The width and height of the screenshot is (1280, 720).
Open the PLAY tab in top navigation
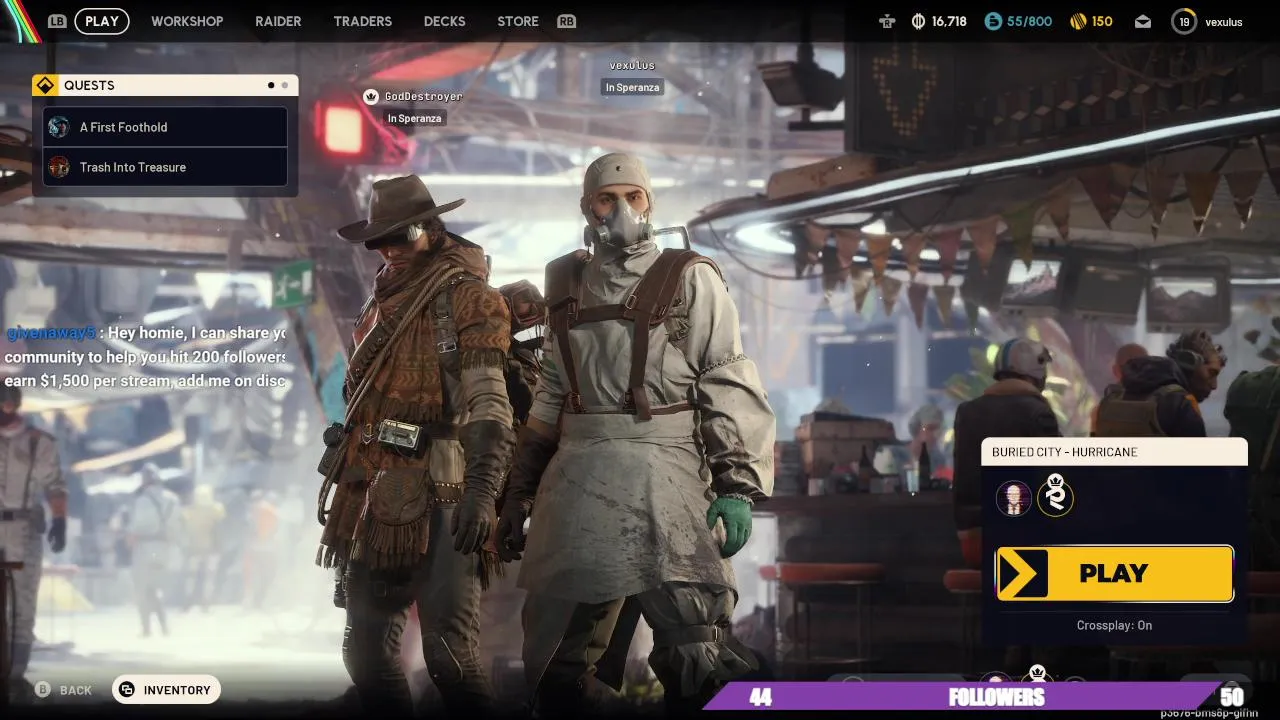coord(102,21)
